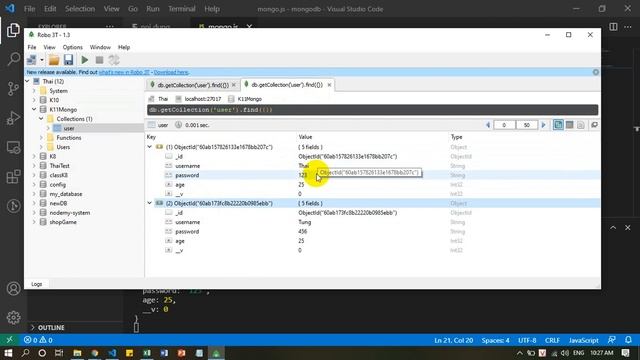This screenshot has height=360, width=640.
Task: Select the my_database database
Action: (66, 194)
